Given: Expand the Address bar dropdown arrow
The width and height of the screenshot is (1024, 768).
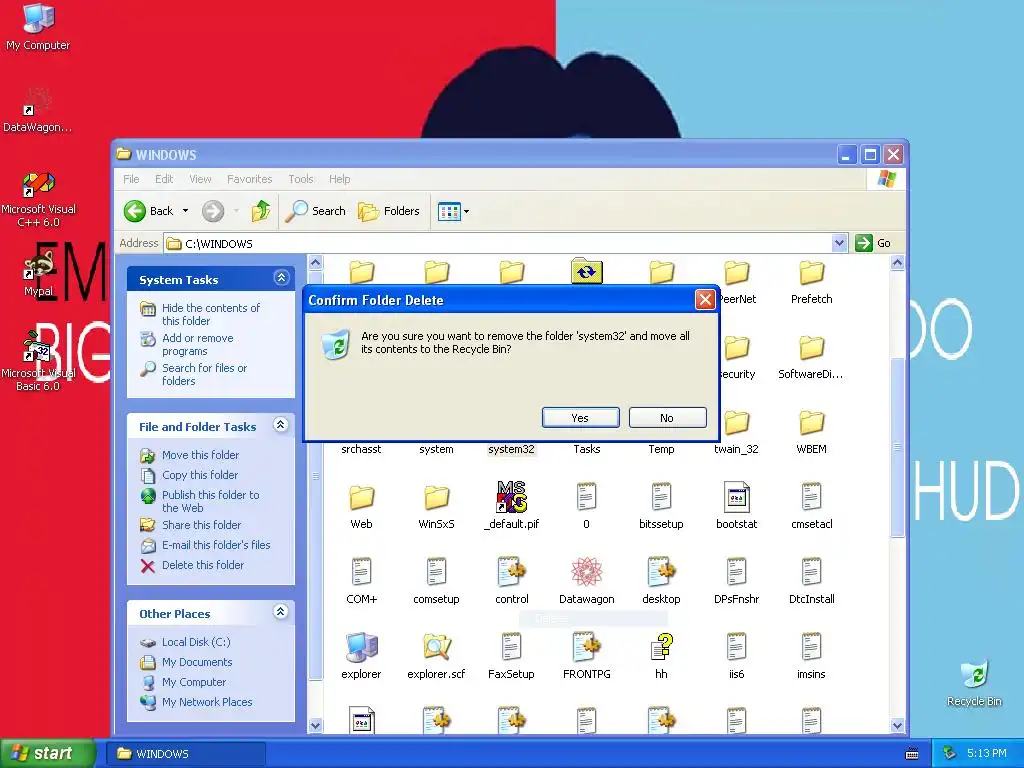Looking at the screenshot, I should click(839, 244).
